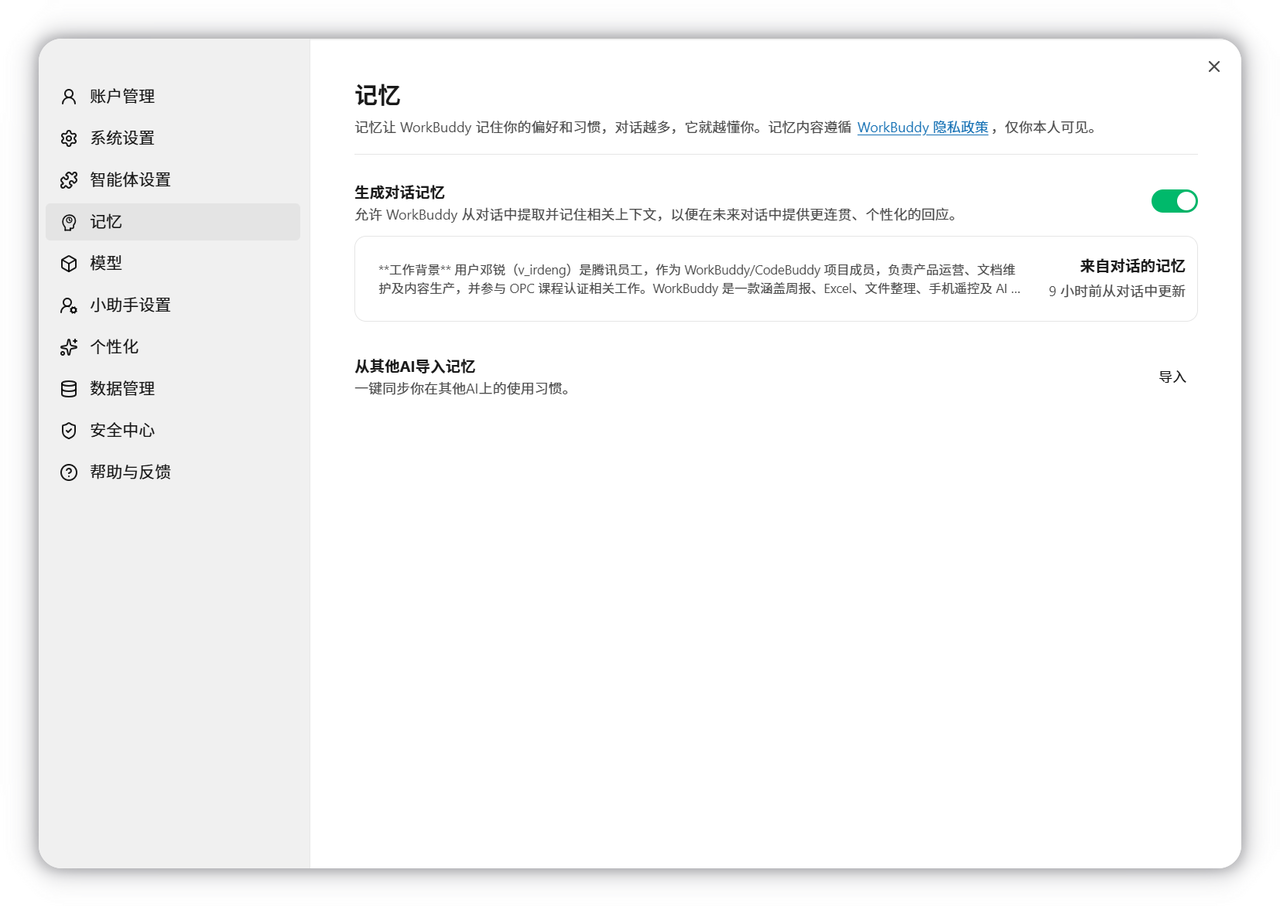Click the 小助手设置 person-gear icon
This screenshot has height=907, width=1280.
coord(69,305)
